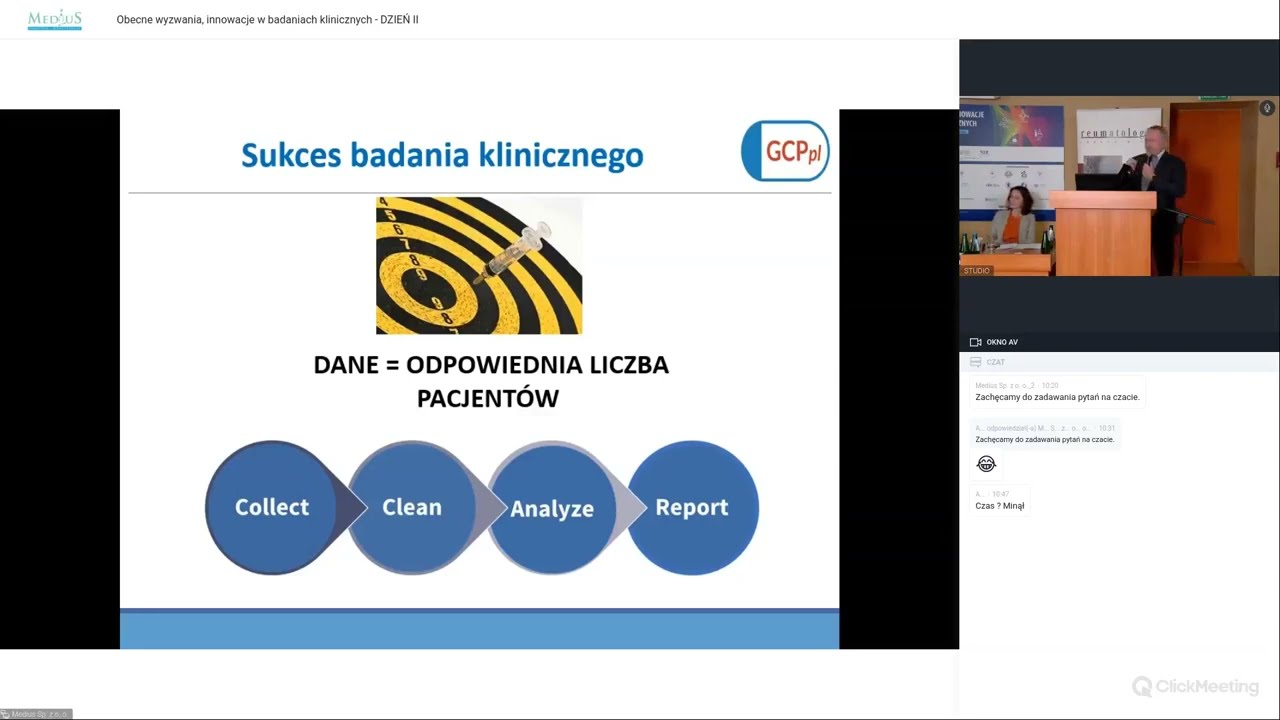Click the camera icon beside OKNO AV
The height and width of the screenshot is (720, 1280).
(975, 342)
